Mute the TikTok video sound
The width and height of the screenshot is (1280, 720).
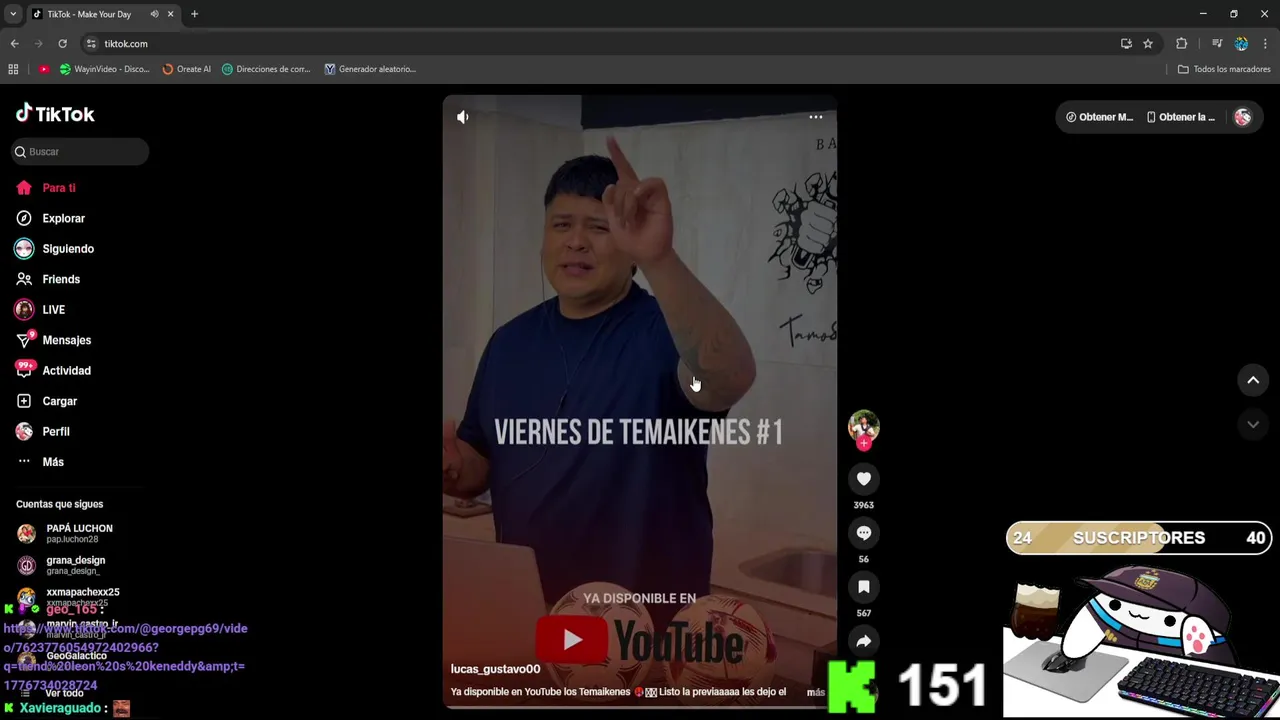(x=462, y=117)
